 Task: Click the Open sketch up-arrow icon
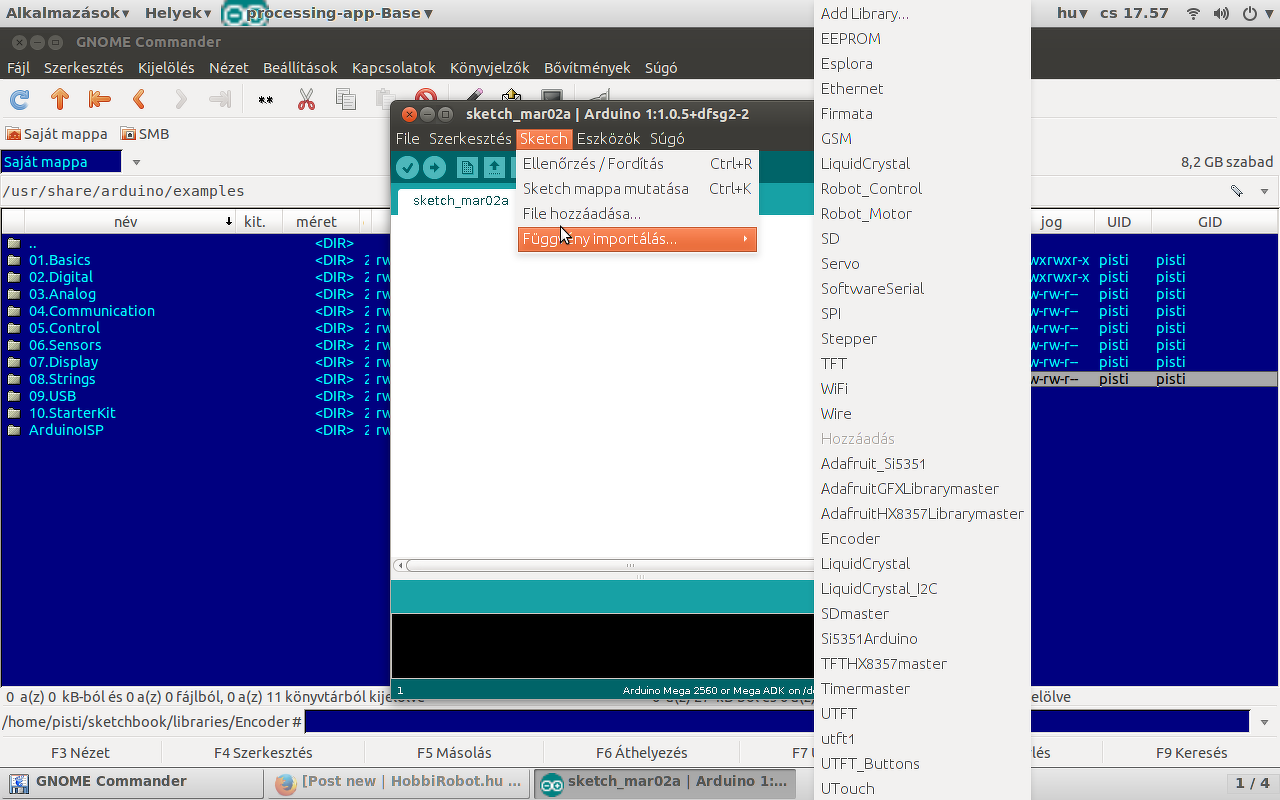pyautogui.click(x=494, y=167)
